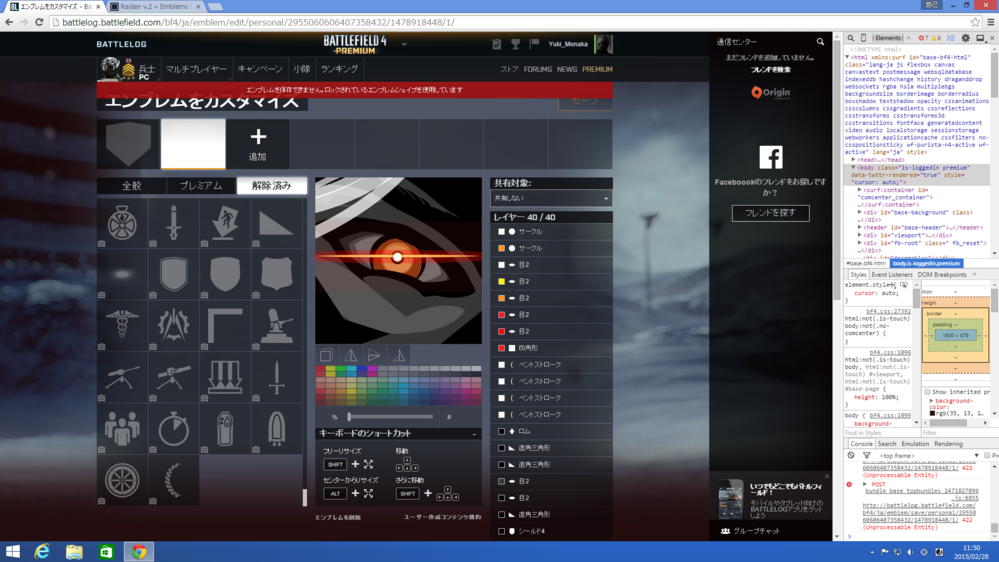Click the opacity percentage slider handle
The image size is (999, 562).
(x=349, y=417)
